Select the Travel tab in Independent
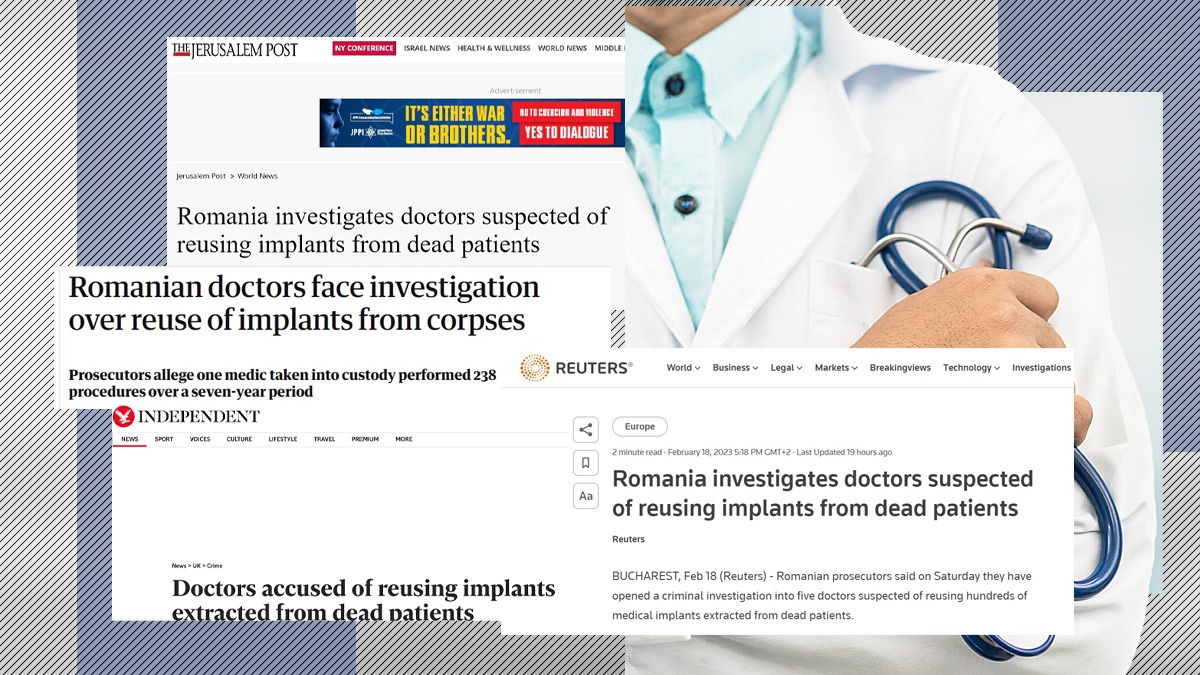The height and width of the screenshot is (675, 1200). click(x=324, y=439)
